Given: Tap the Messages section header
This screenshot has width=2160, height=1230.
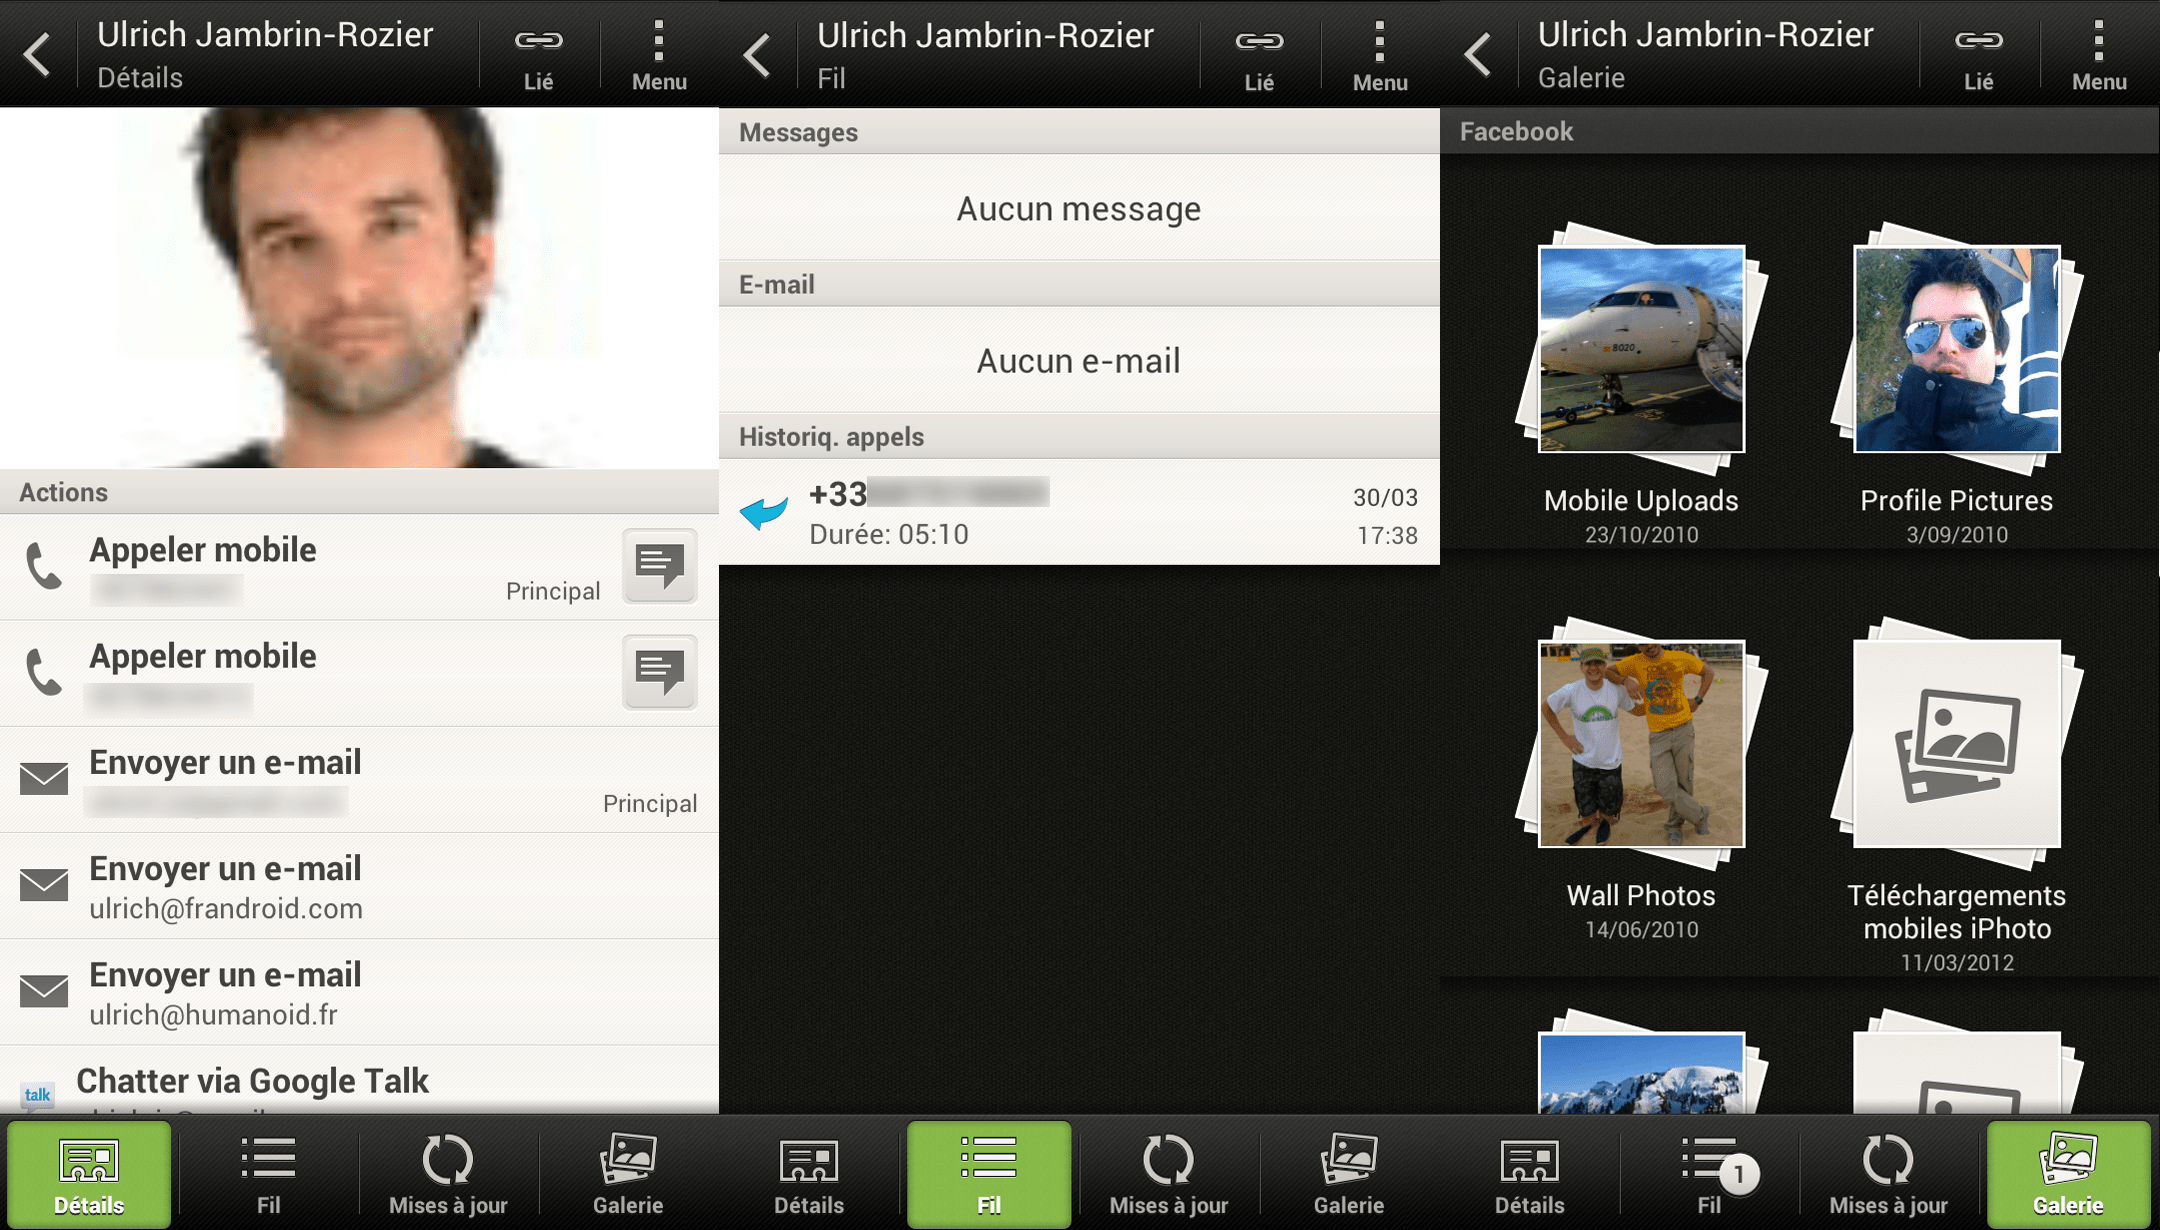Looking at the screenshot, I should [1079, 132].
